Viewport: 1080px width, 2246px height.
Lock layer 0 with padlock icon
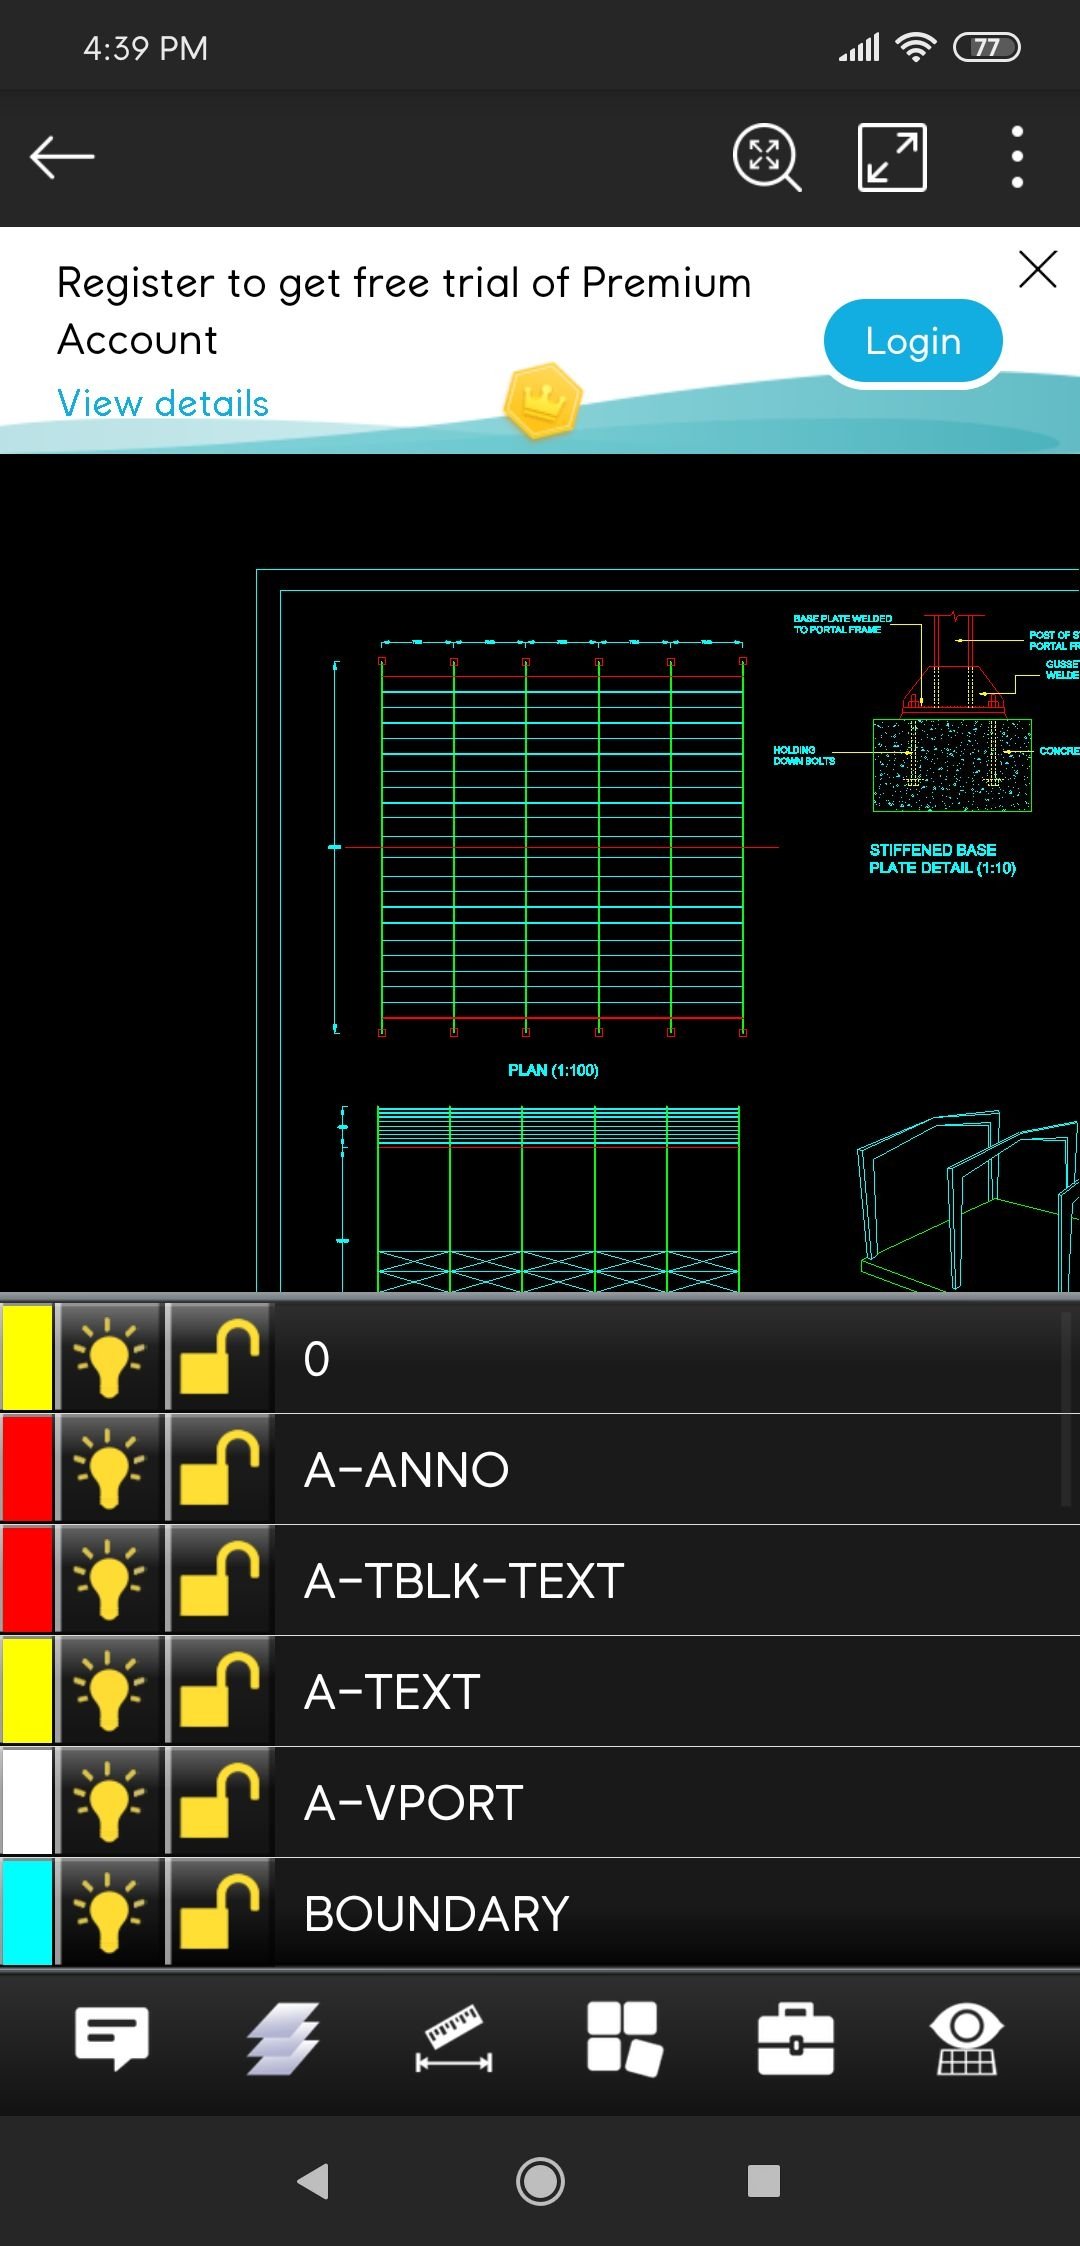pyautogui.click(x=219, y=1358)
